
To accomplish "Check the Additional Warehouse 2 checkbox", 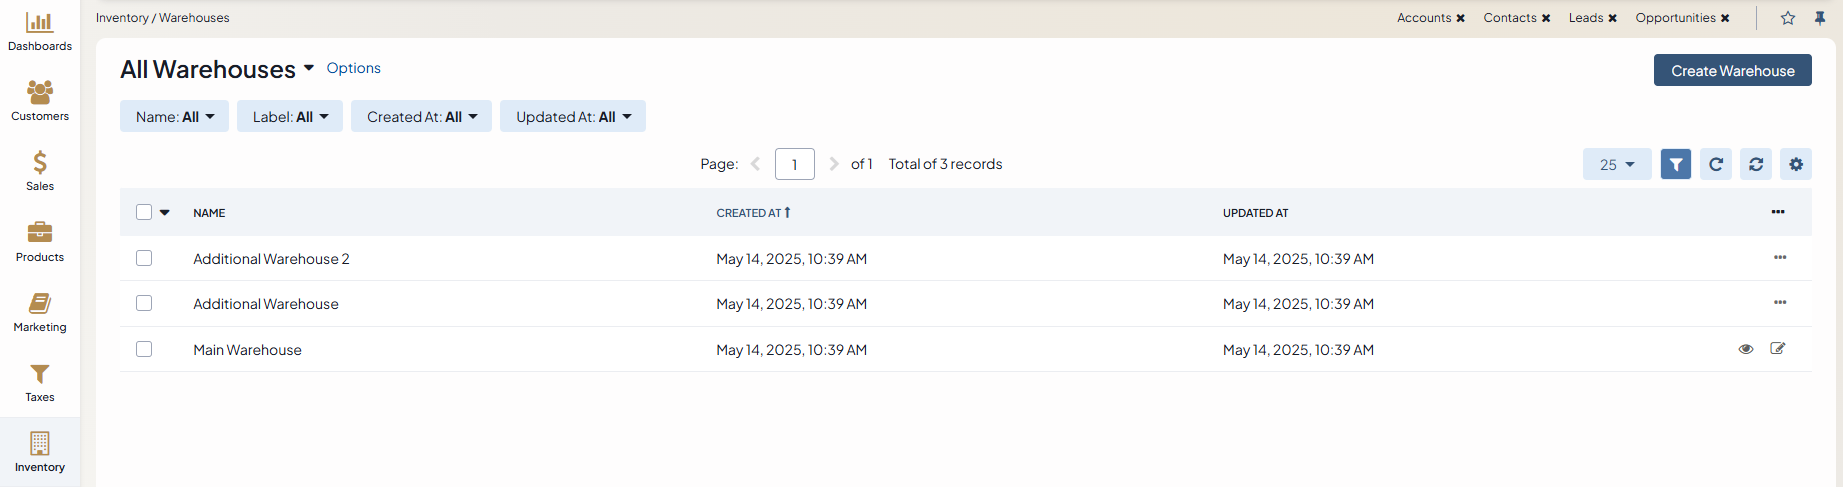I will pyautogui.click(x=144, y=258).
